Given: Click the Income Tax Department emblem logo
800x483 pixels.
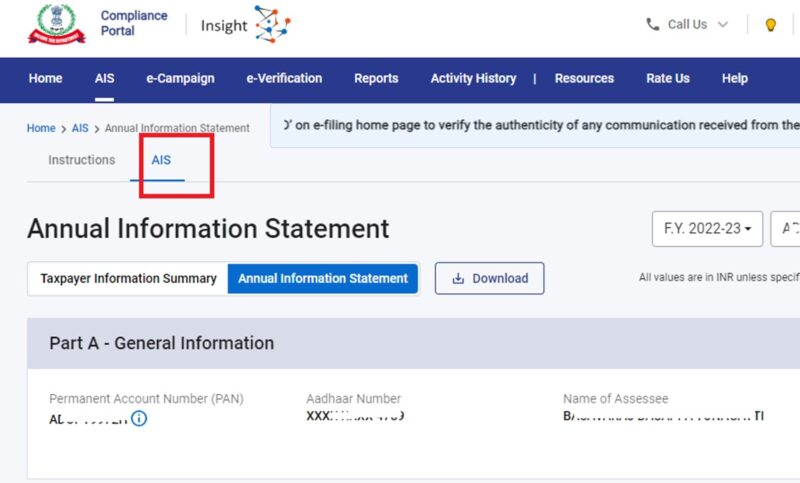Looking at the screenshot, I should [x=57, y=24].
